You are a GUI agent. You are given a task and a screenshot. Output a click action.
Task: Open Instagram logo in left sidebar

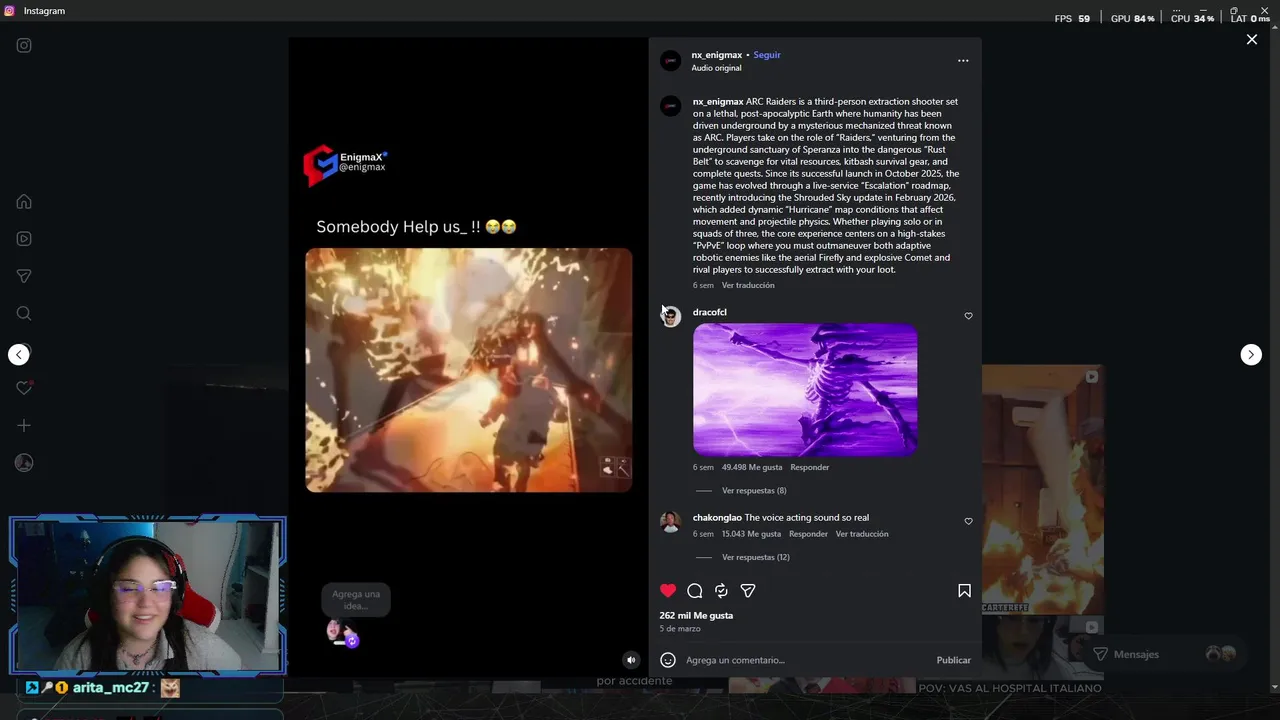24,45
